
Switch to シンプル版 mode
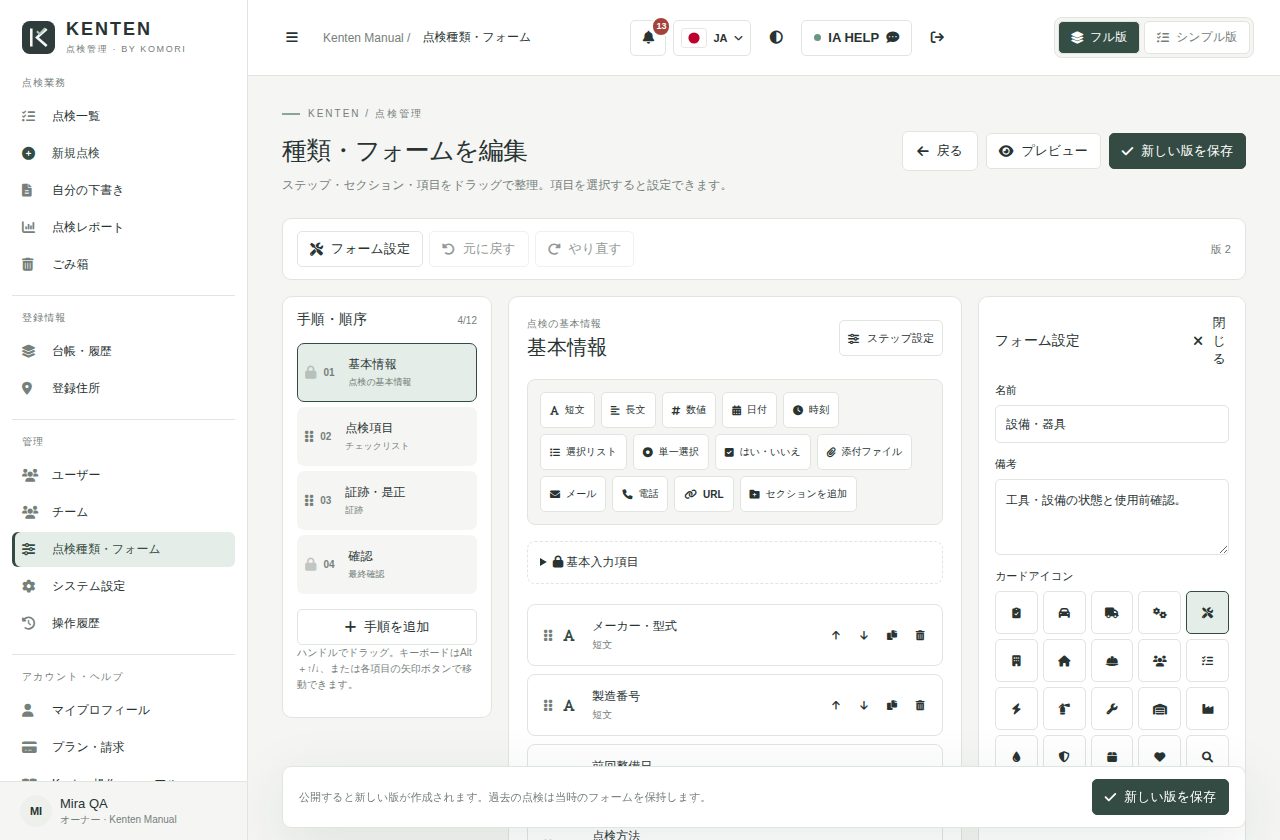pyautogui.click(x=1196, y=38)
